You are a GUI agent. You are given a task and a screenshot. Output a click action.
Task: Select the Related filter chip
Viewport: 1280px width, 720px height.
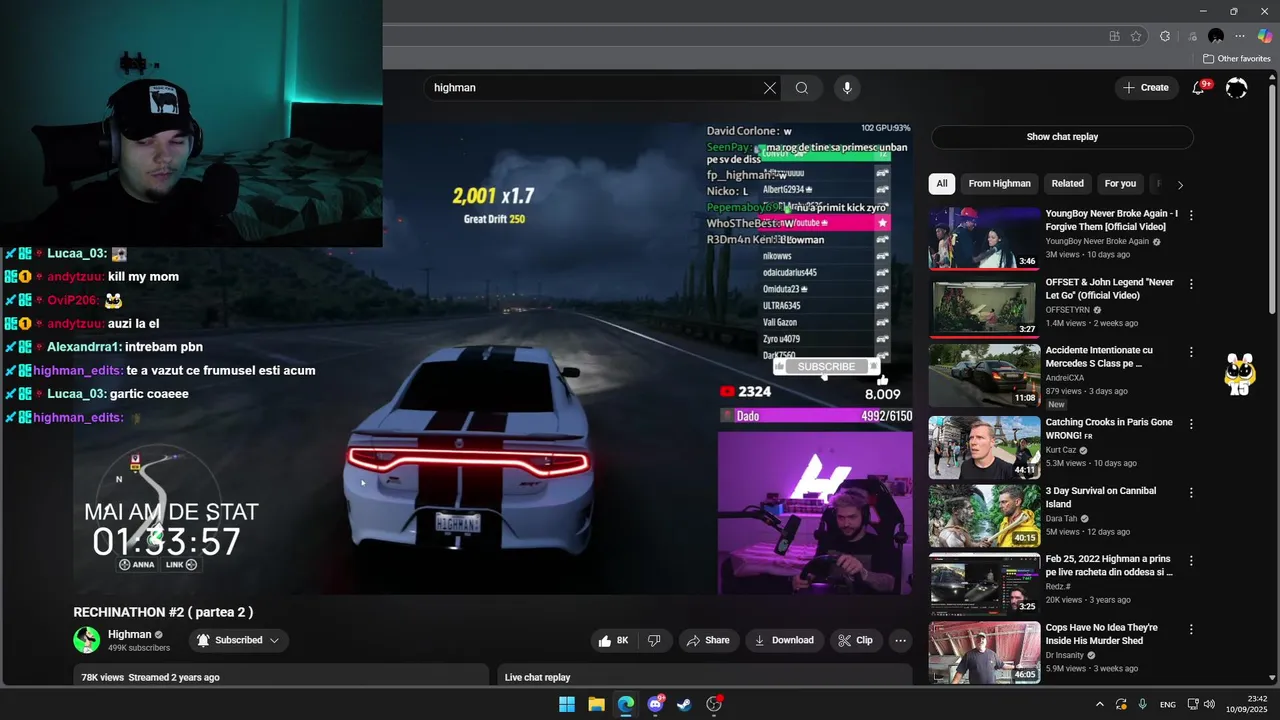[x=1067, y=184]
